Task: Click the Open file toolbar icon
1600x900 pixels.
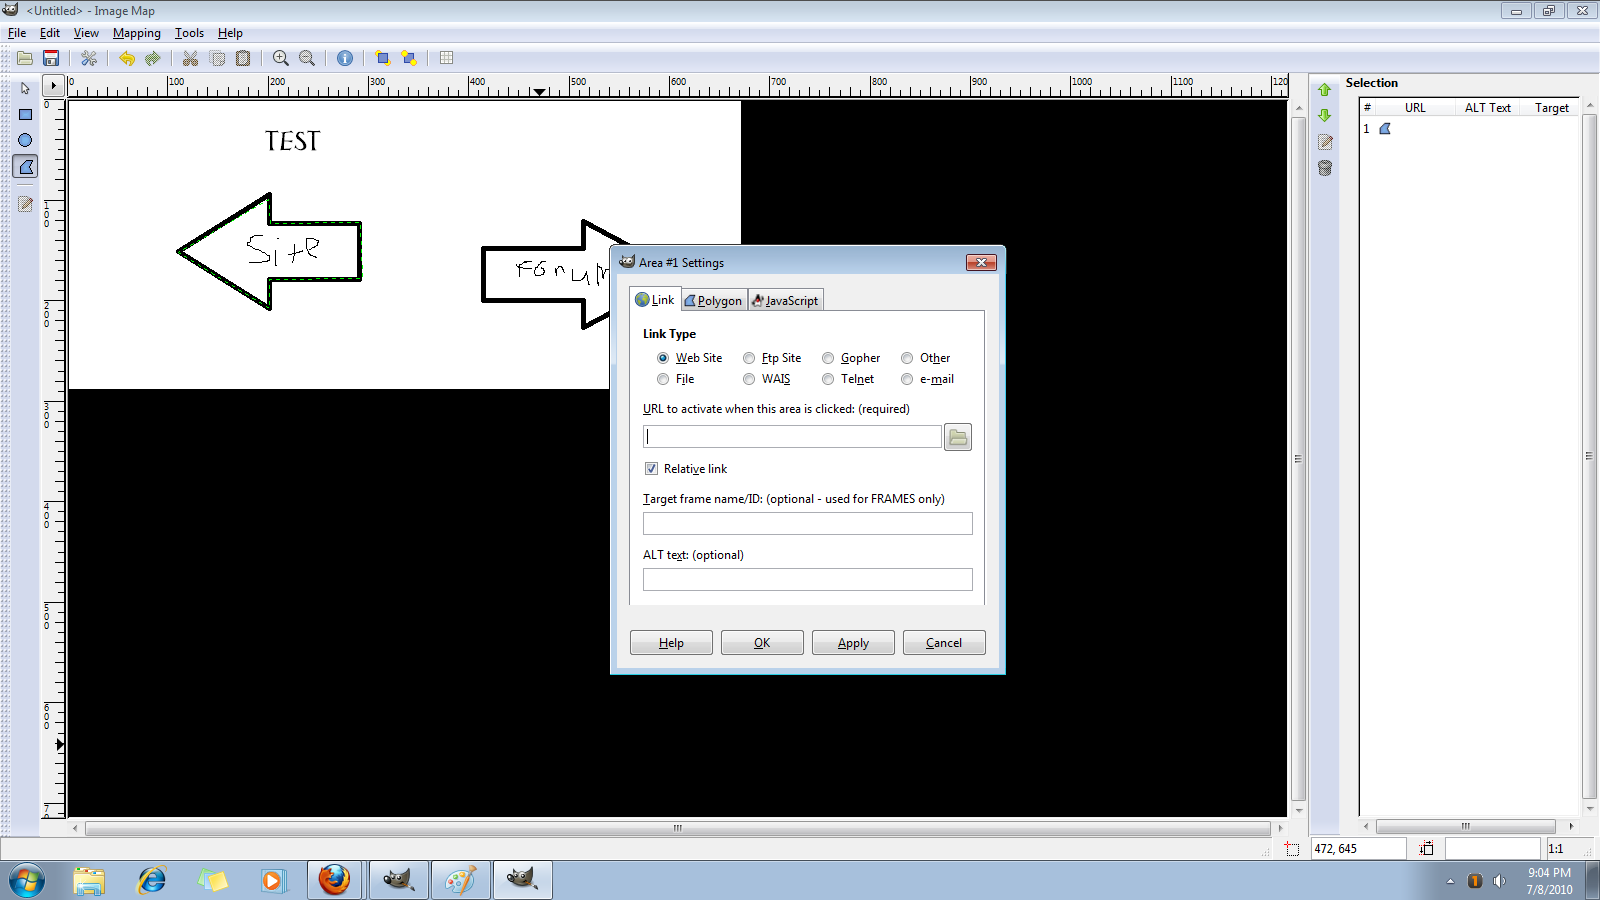Action: (x=25, y=58)
